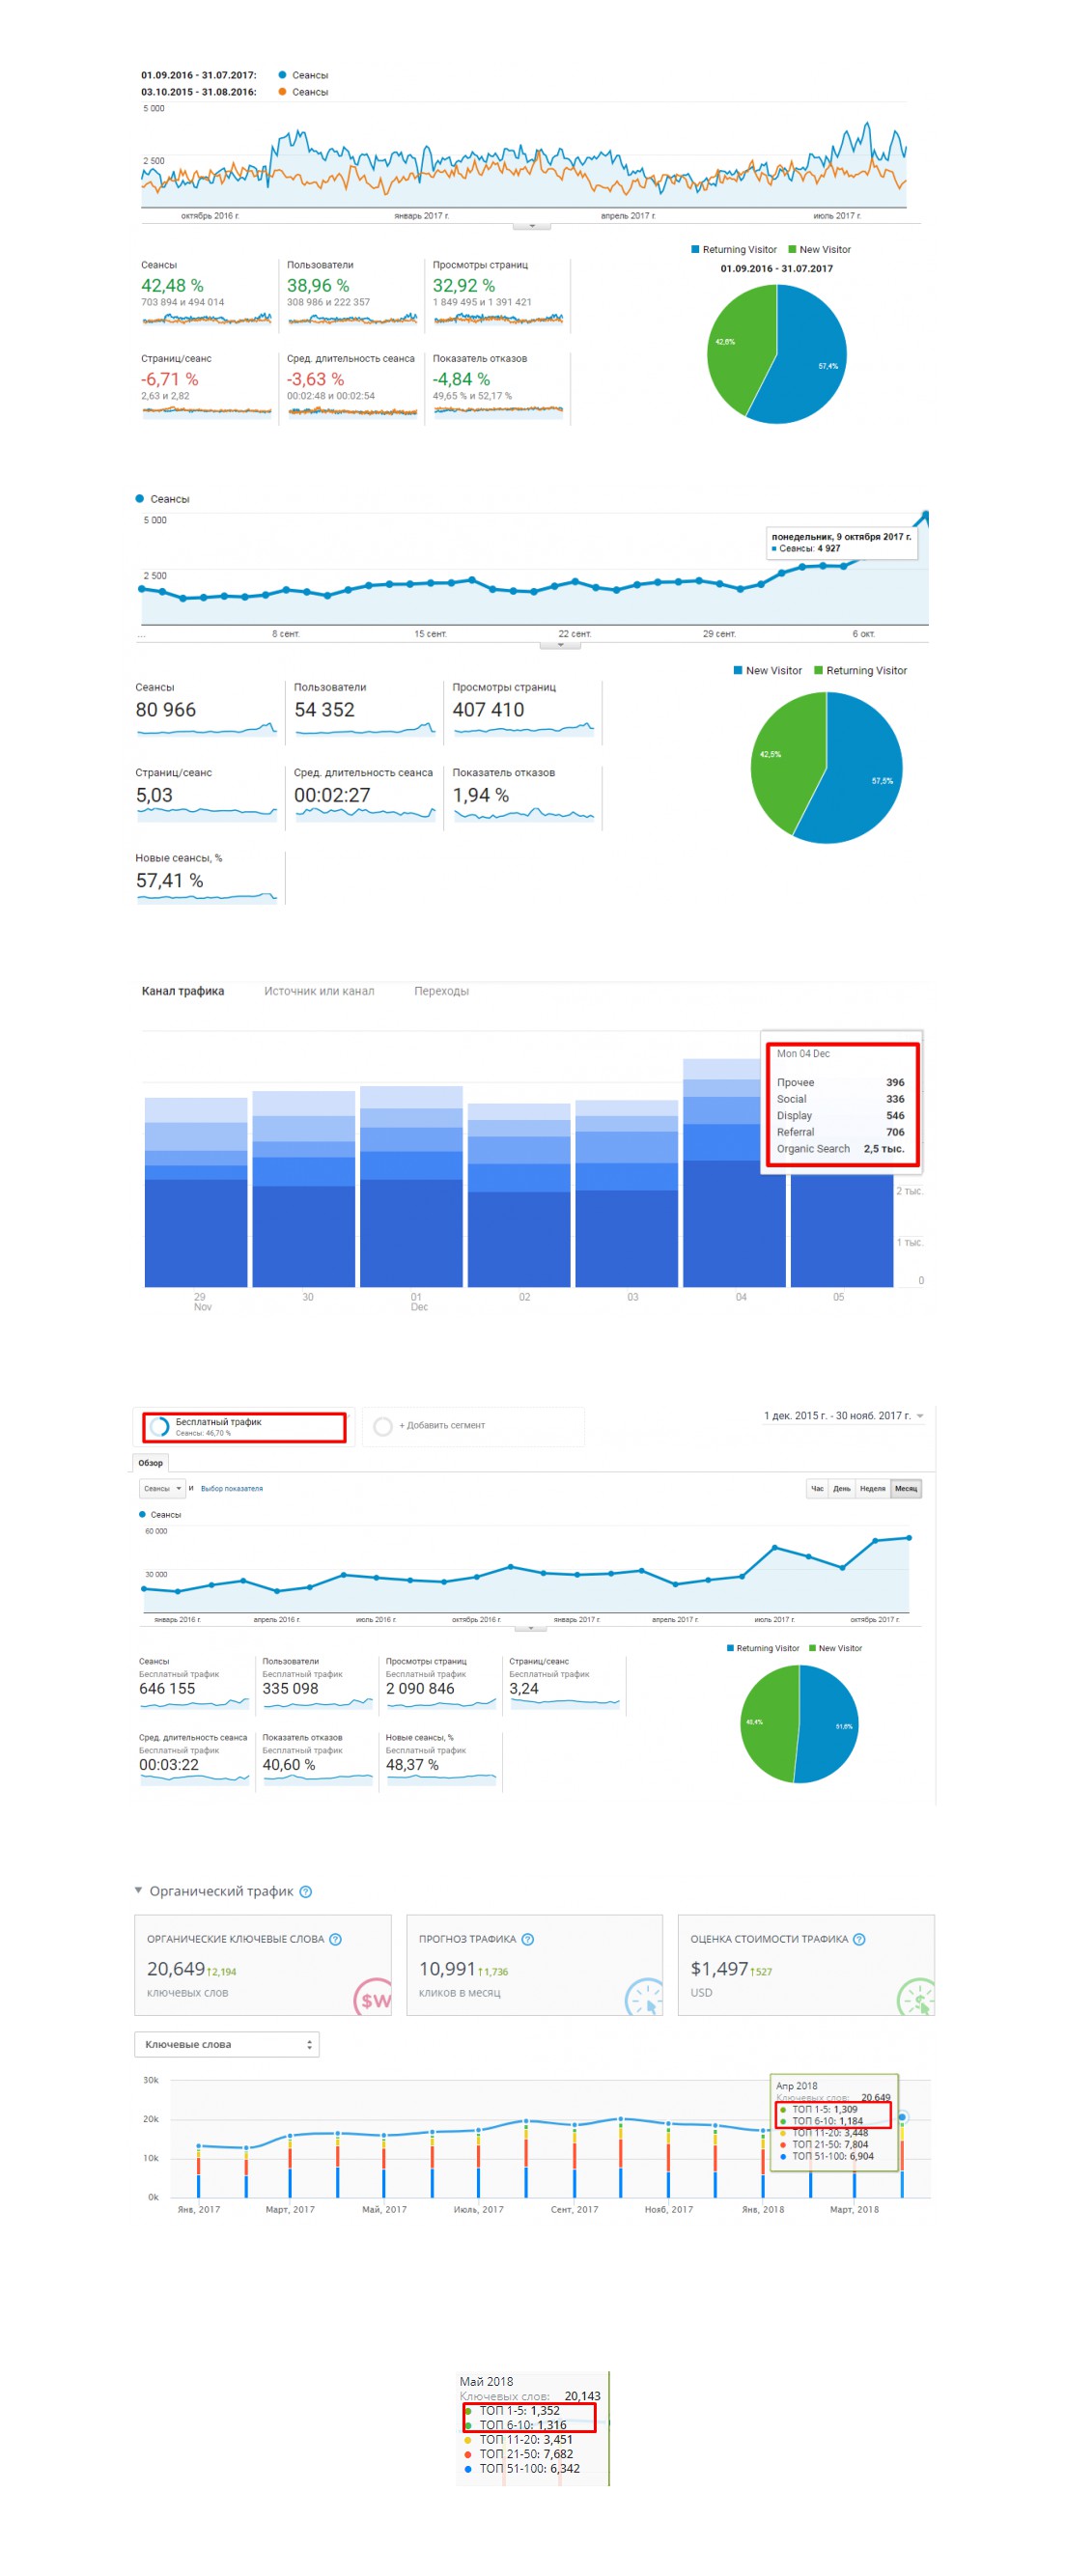Click the 02 Dec bar in the traffic channel chart
The image size is (1066, 2576).
[x=519, y=1195]
